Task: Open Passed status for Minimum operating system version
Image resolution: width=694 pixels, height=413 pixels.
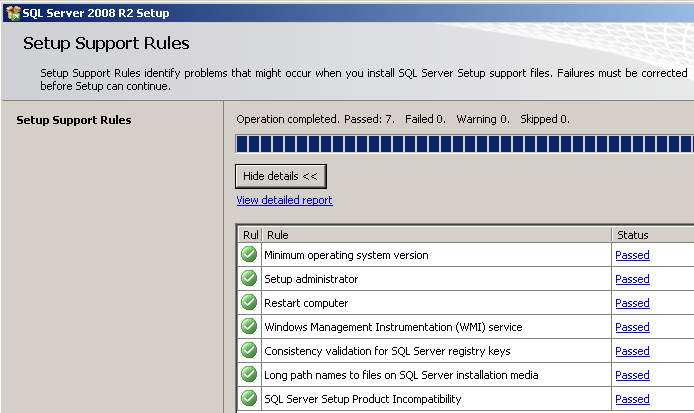Action: 632,255
